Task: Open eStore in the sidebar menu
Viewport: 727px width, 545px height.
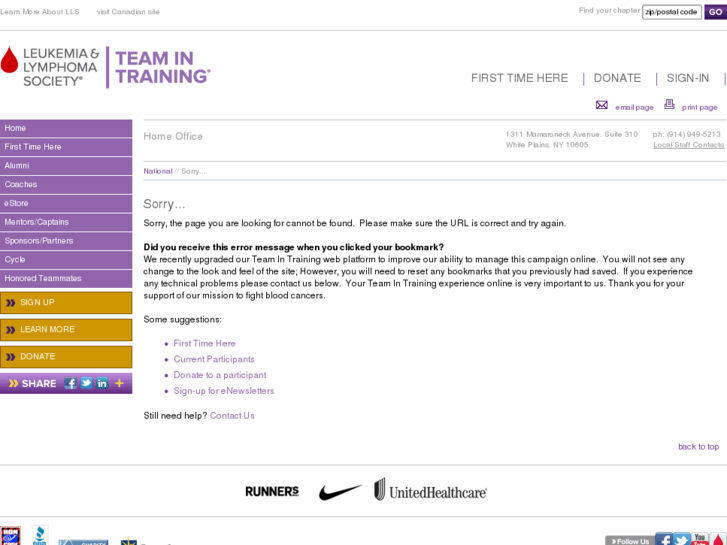Action: tap(66, 203)
